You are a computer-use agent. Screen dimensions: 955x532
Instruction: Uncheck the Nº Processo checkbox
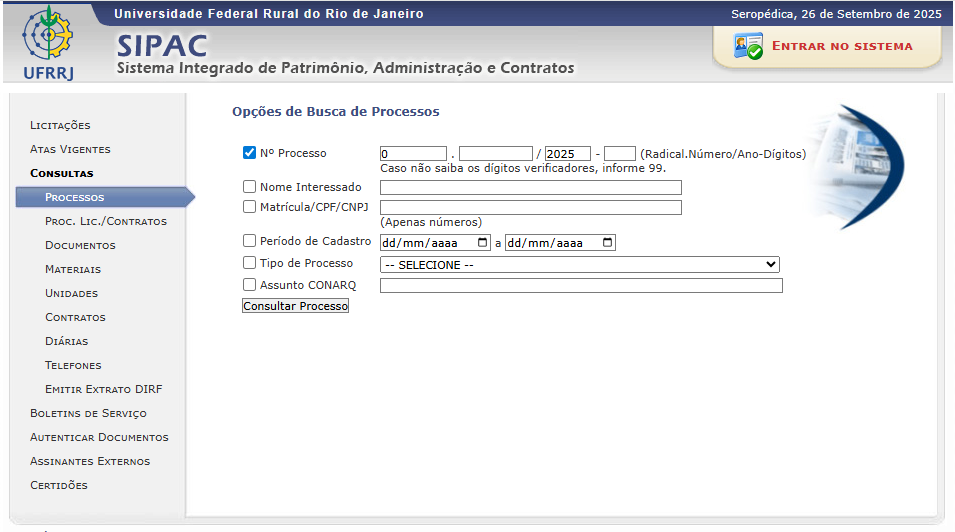250,153
